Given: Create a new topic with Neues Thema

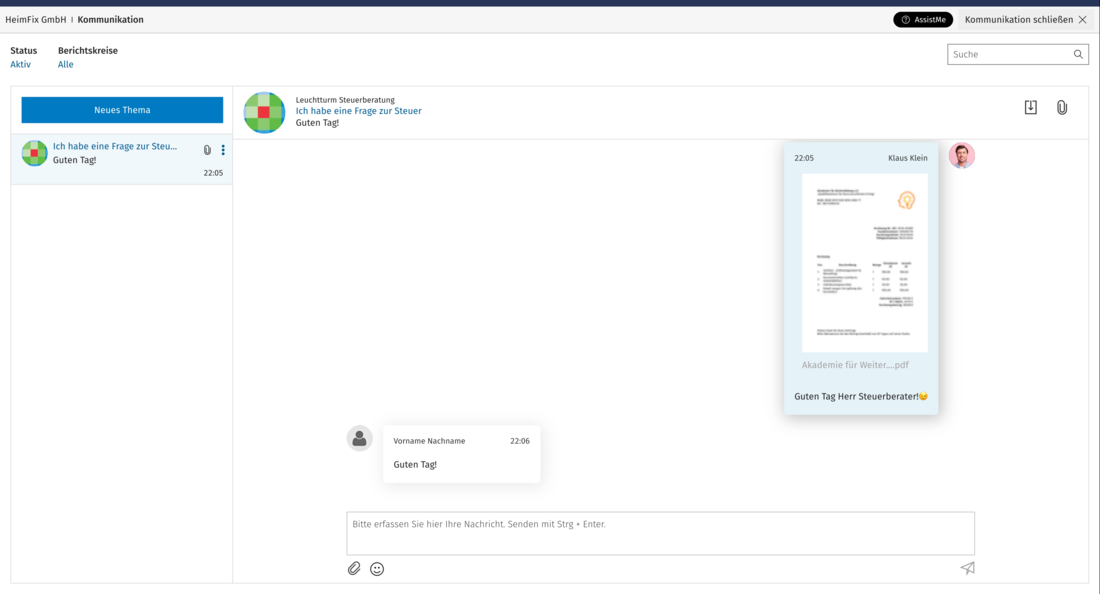Looking at the screenshot, I should point(122,110).
